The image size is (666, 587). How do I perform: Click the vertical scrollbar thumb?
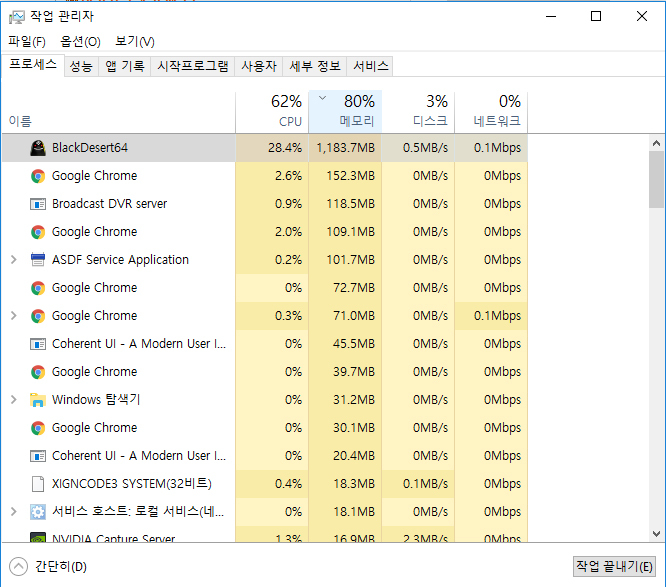(656, 179)
